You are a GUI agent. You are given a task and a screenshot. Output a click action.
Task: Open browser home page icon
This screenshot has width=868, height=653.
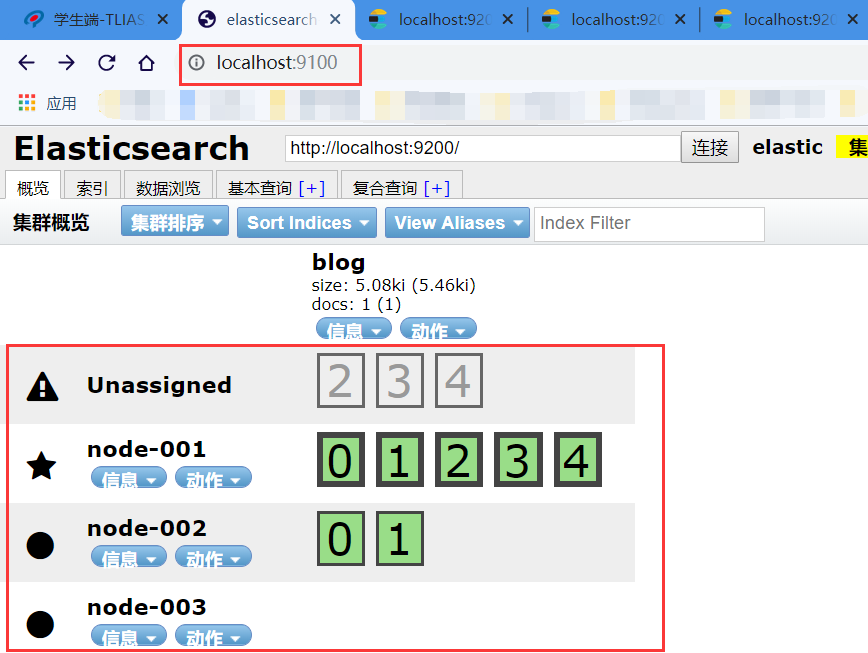pyautogui.click(x=146, y=63)
